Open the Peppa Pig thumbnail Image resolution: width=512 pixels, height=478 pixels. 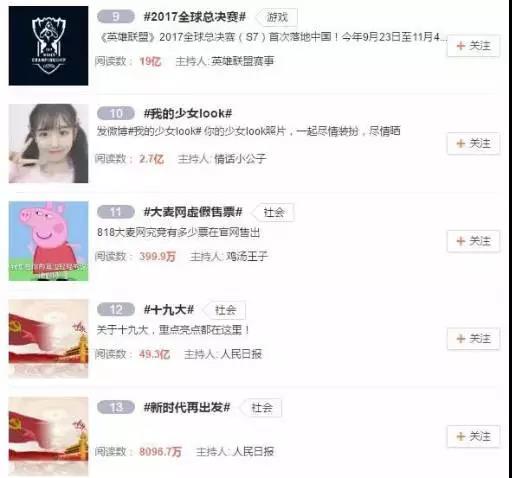48,241
